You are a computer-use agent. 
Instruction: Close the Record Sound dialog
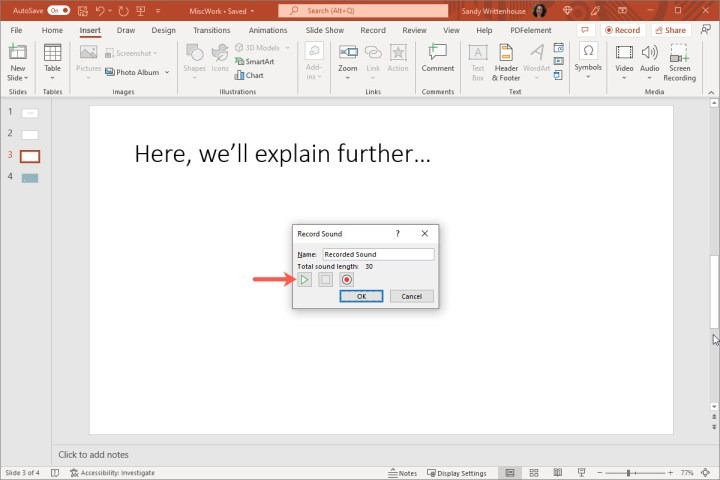pyautogui.click(x=425, y=233)
